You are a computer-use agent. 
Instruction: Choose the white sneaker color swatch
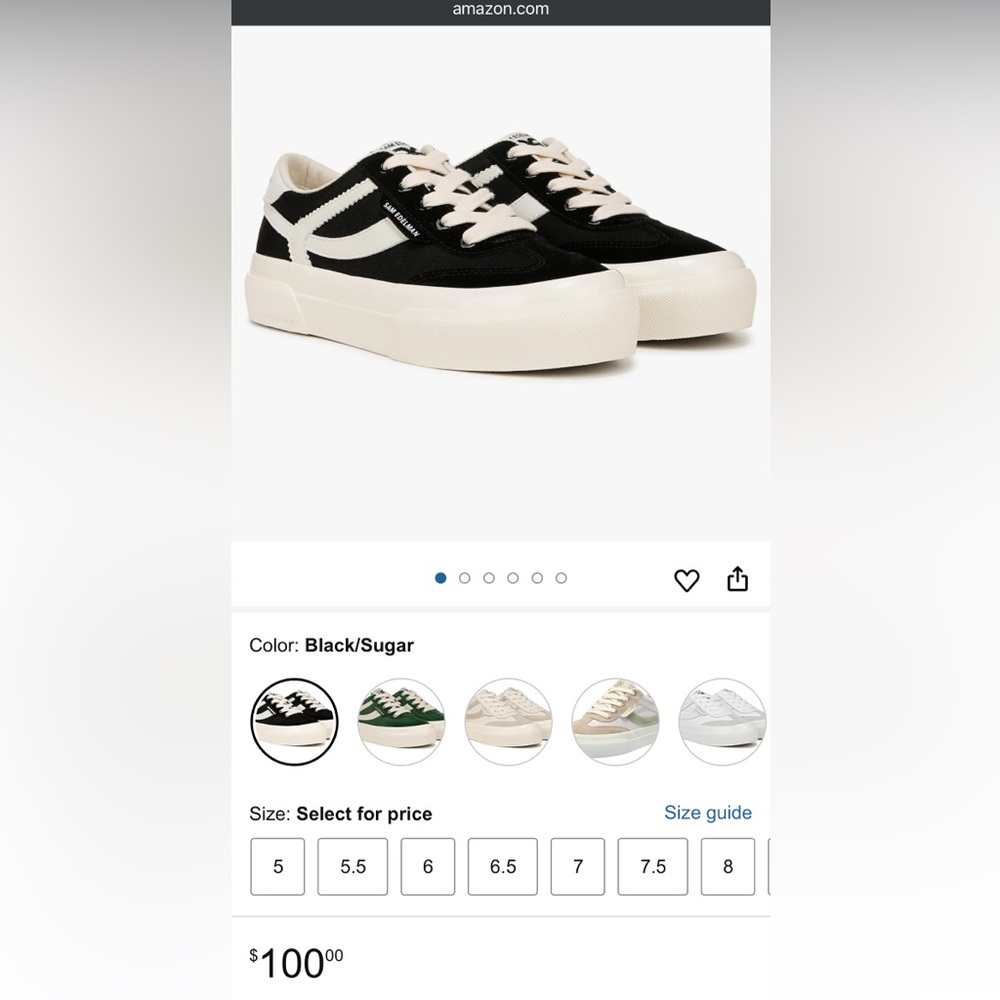coord(723,721)
